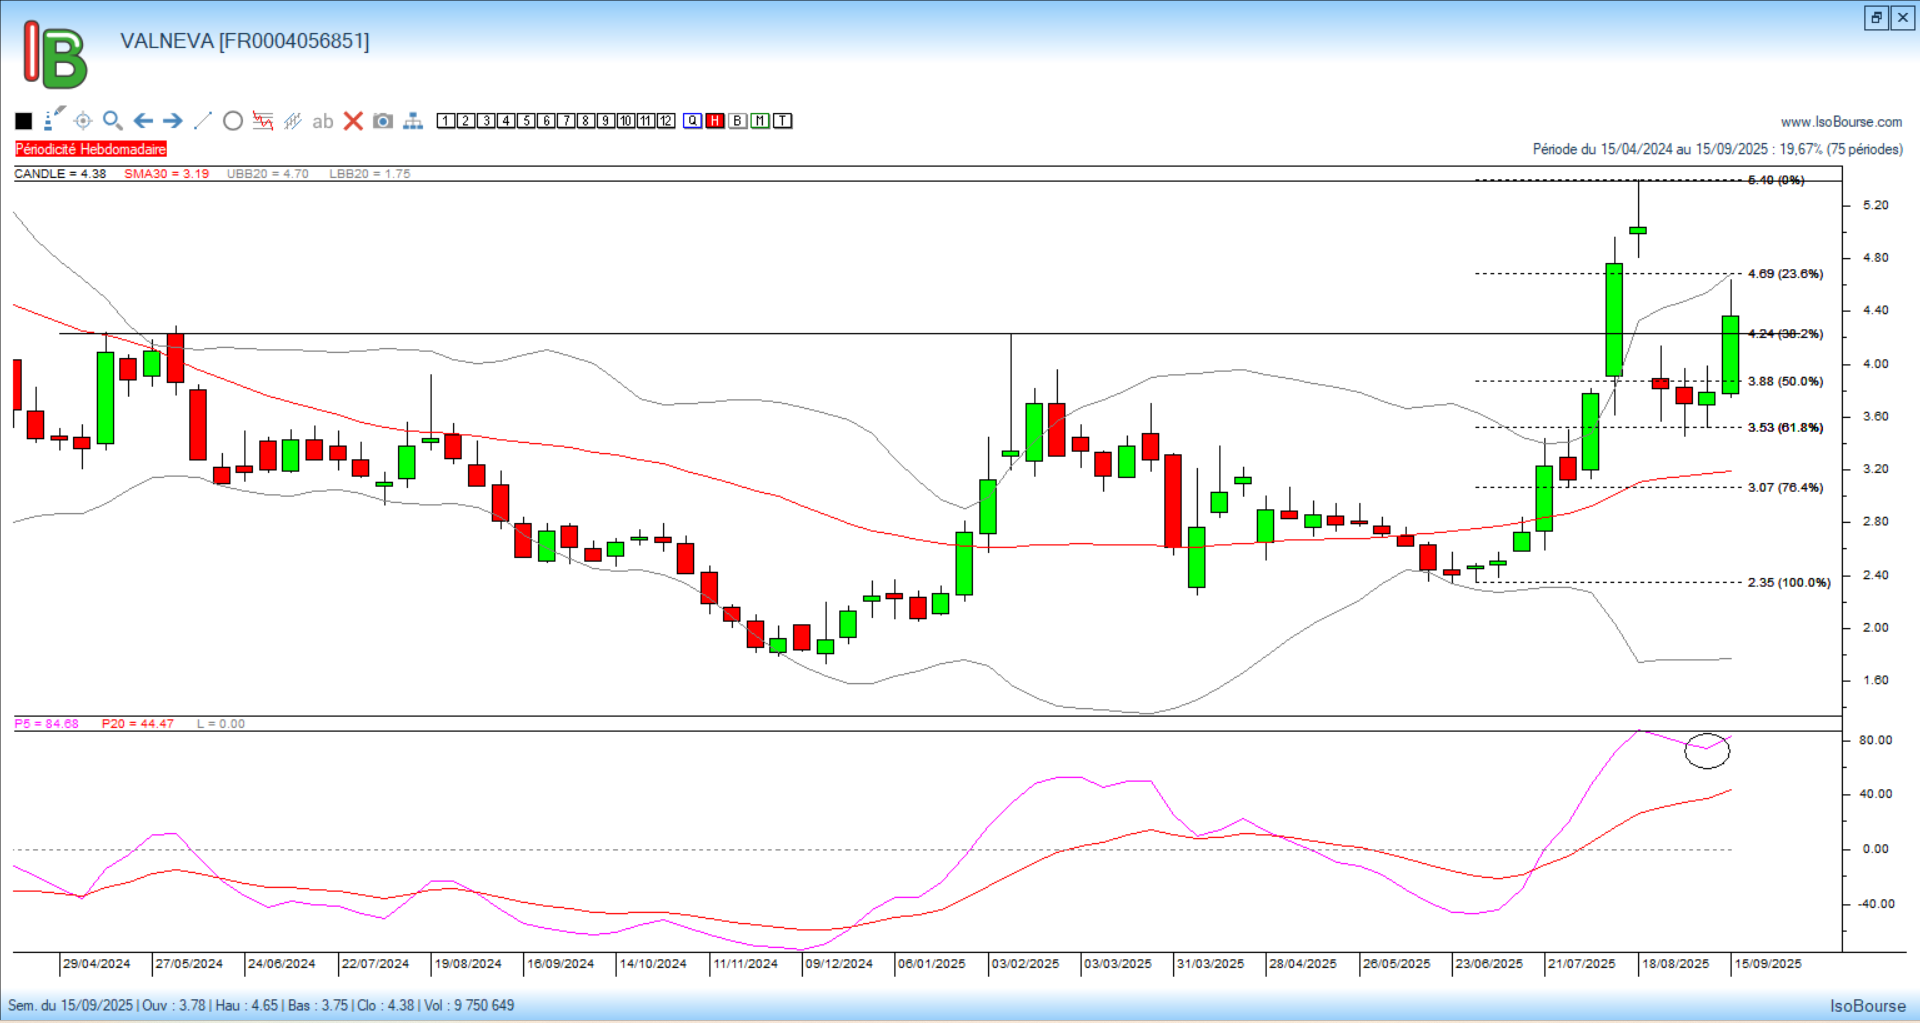Click the 2.35 (100.0%) Fibonacci label
Viewport: 1920px width, 1023px height.
(x=1789, y=582)
